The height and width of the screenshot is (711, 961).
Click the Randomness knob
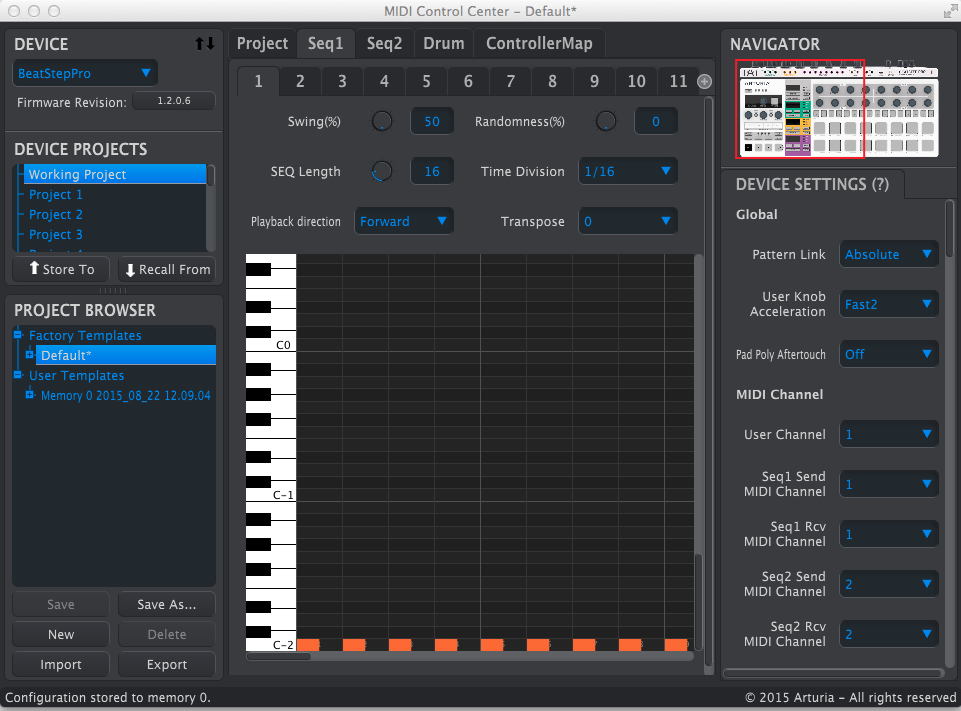pos(606,121)
